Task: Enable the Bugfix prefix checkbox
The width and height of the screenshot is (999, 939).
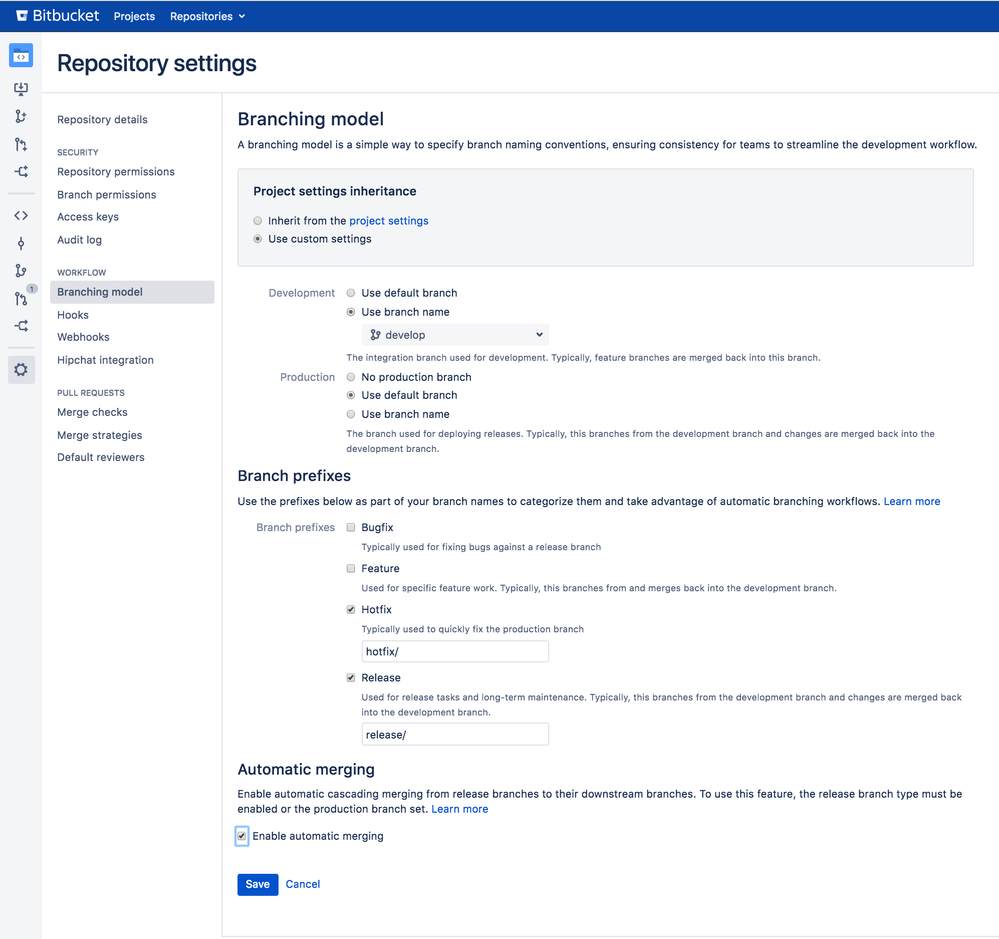Action: pyautogui.click(x=350, y=527)
